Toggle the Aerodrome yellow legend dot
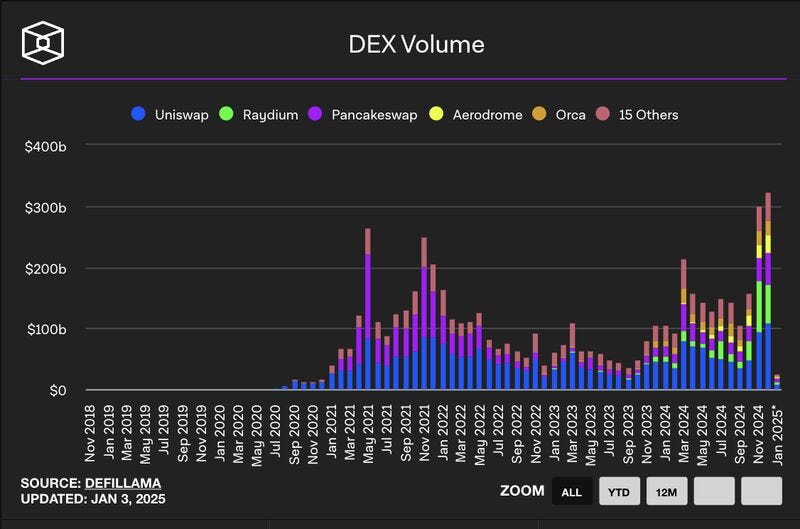Image resolution: width=800 pixels, height=529 pixels. [436, 114]
